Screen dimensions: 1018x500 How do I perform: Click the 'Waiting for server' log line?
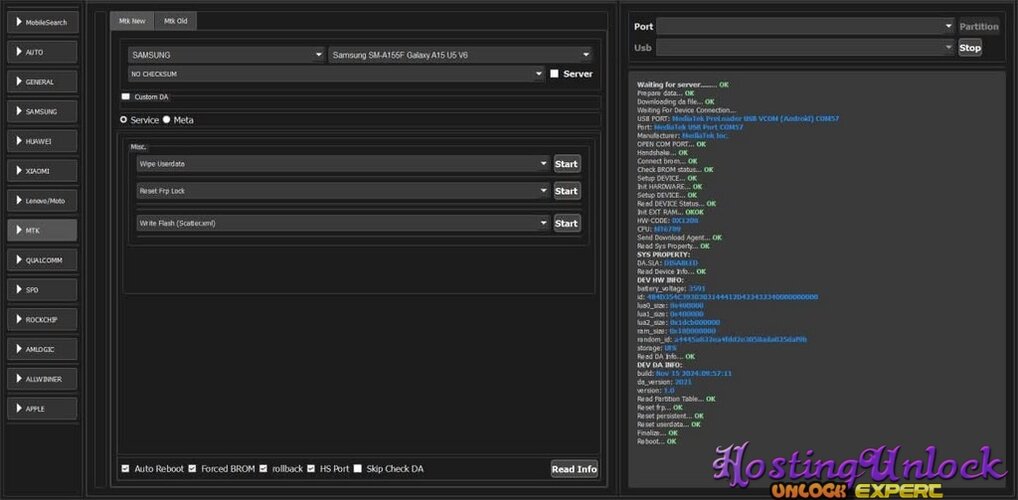pos(682,85)
